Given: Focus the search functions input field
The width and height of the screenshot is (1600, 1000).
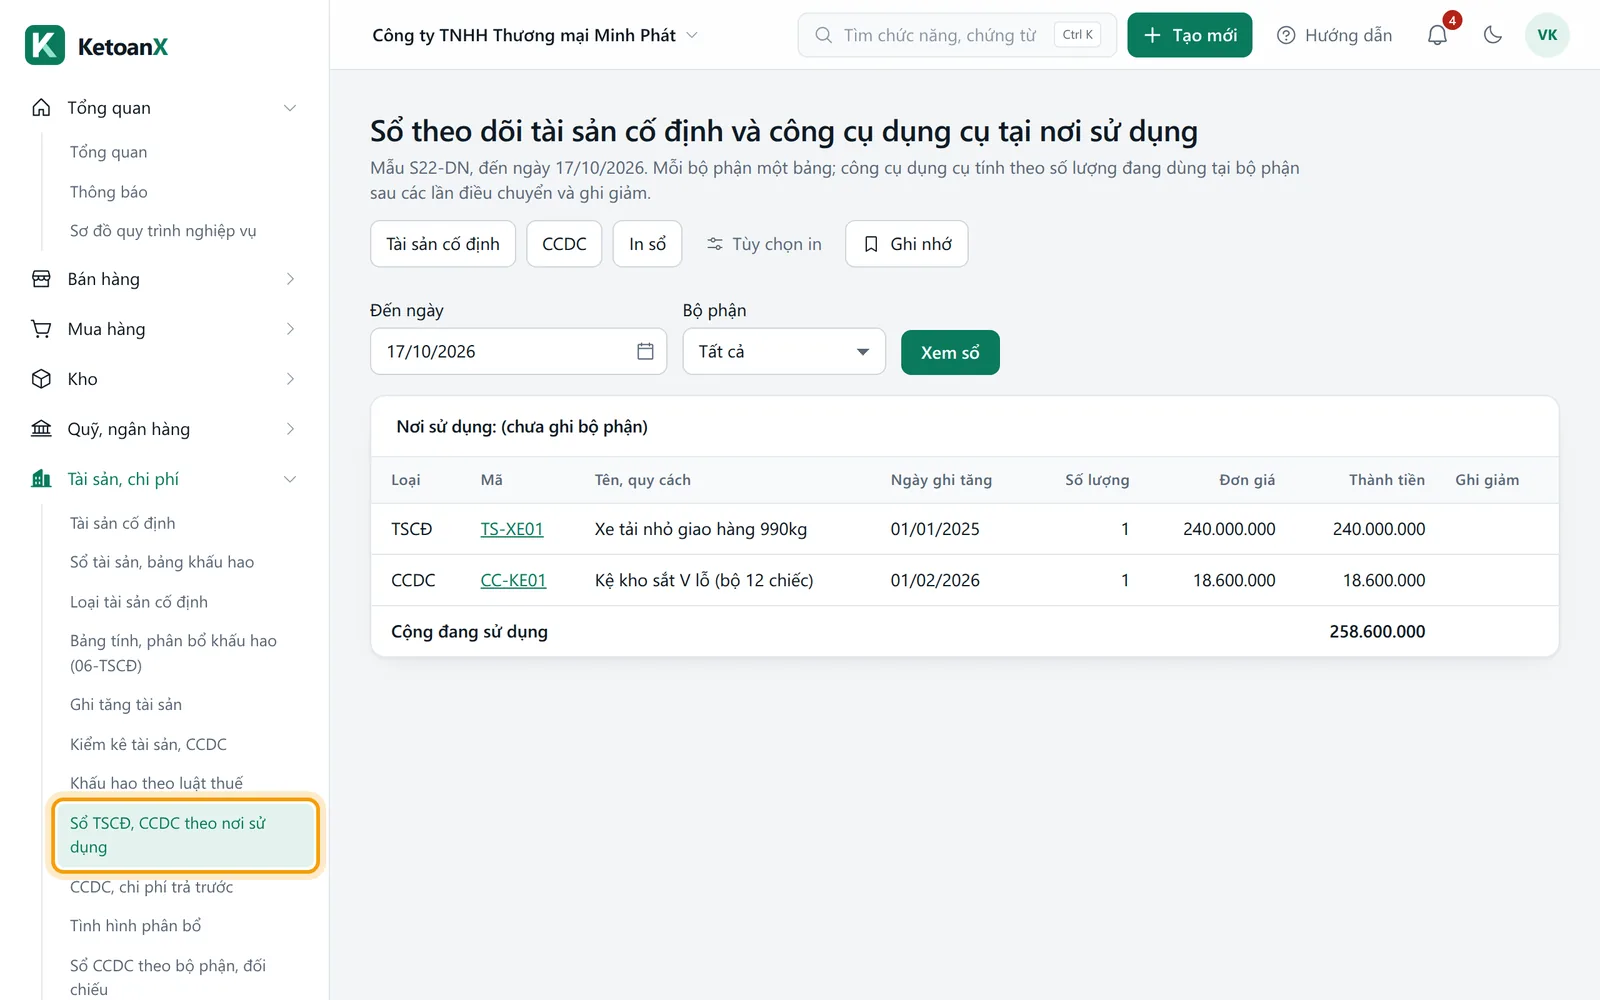Looking at the screenshot, I should pos(957,35).
